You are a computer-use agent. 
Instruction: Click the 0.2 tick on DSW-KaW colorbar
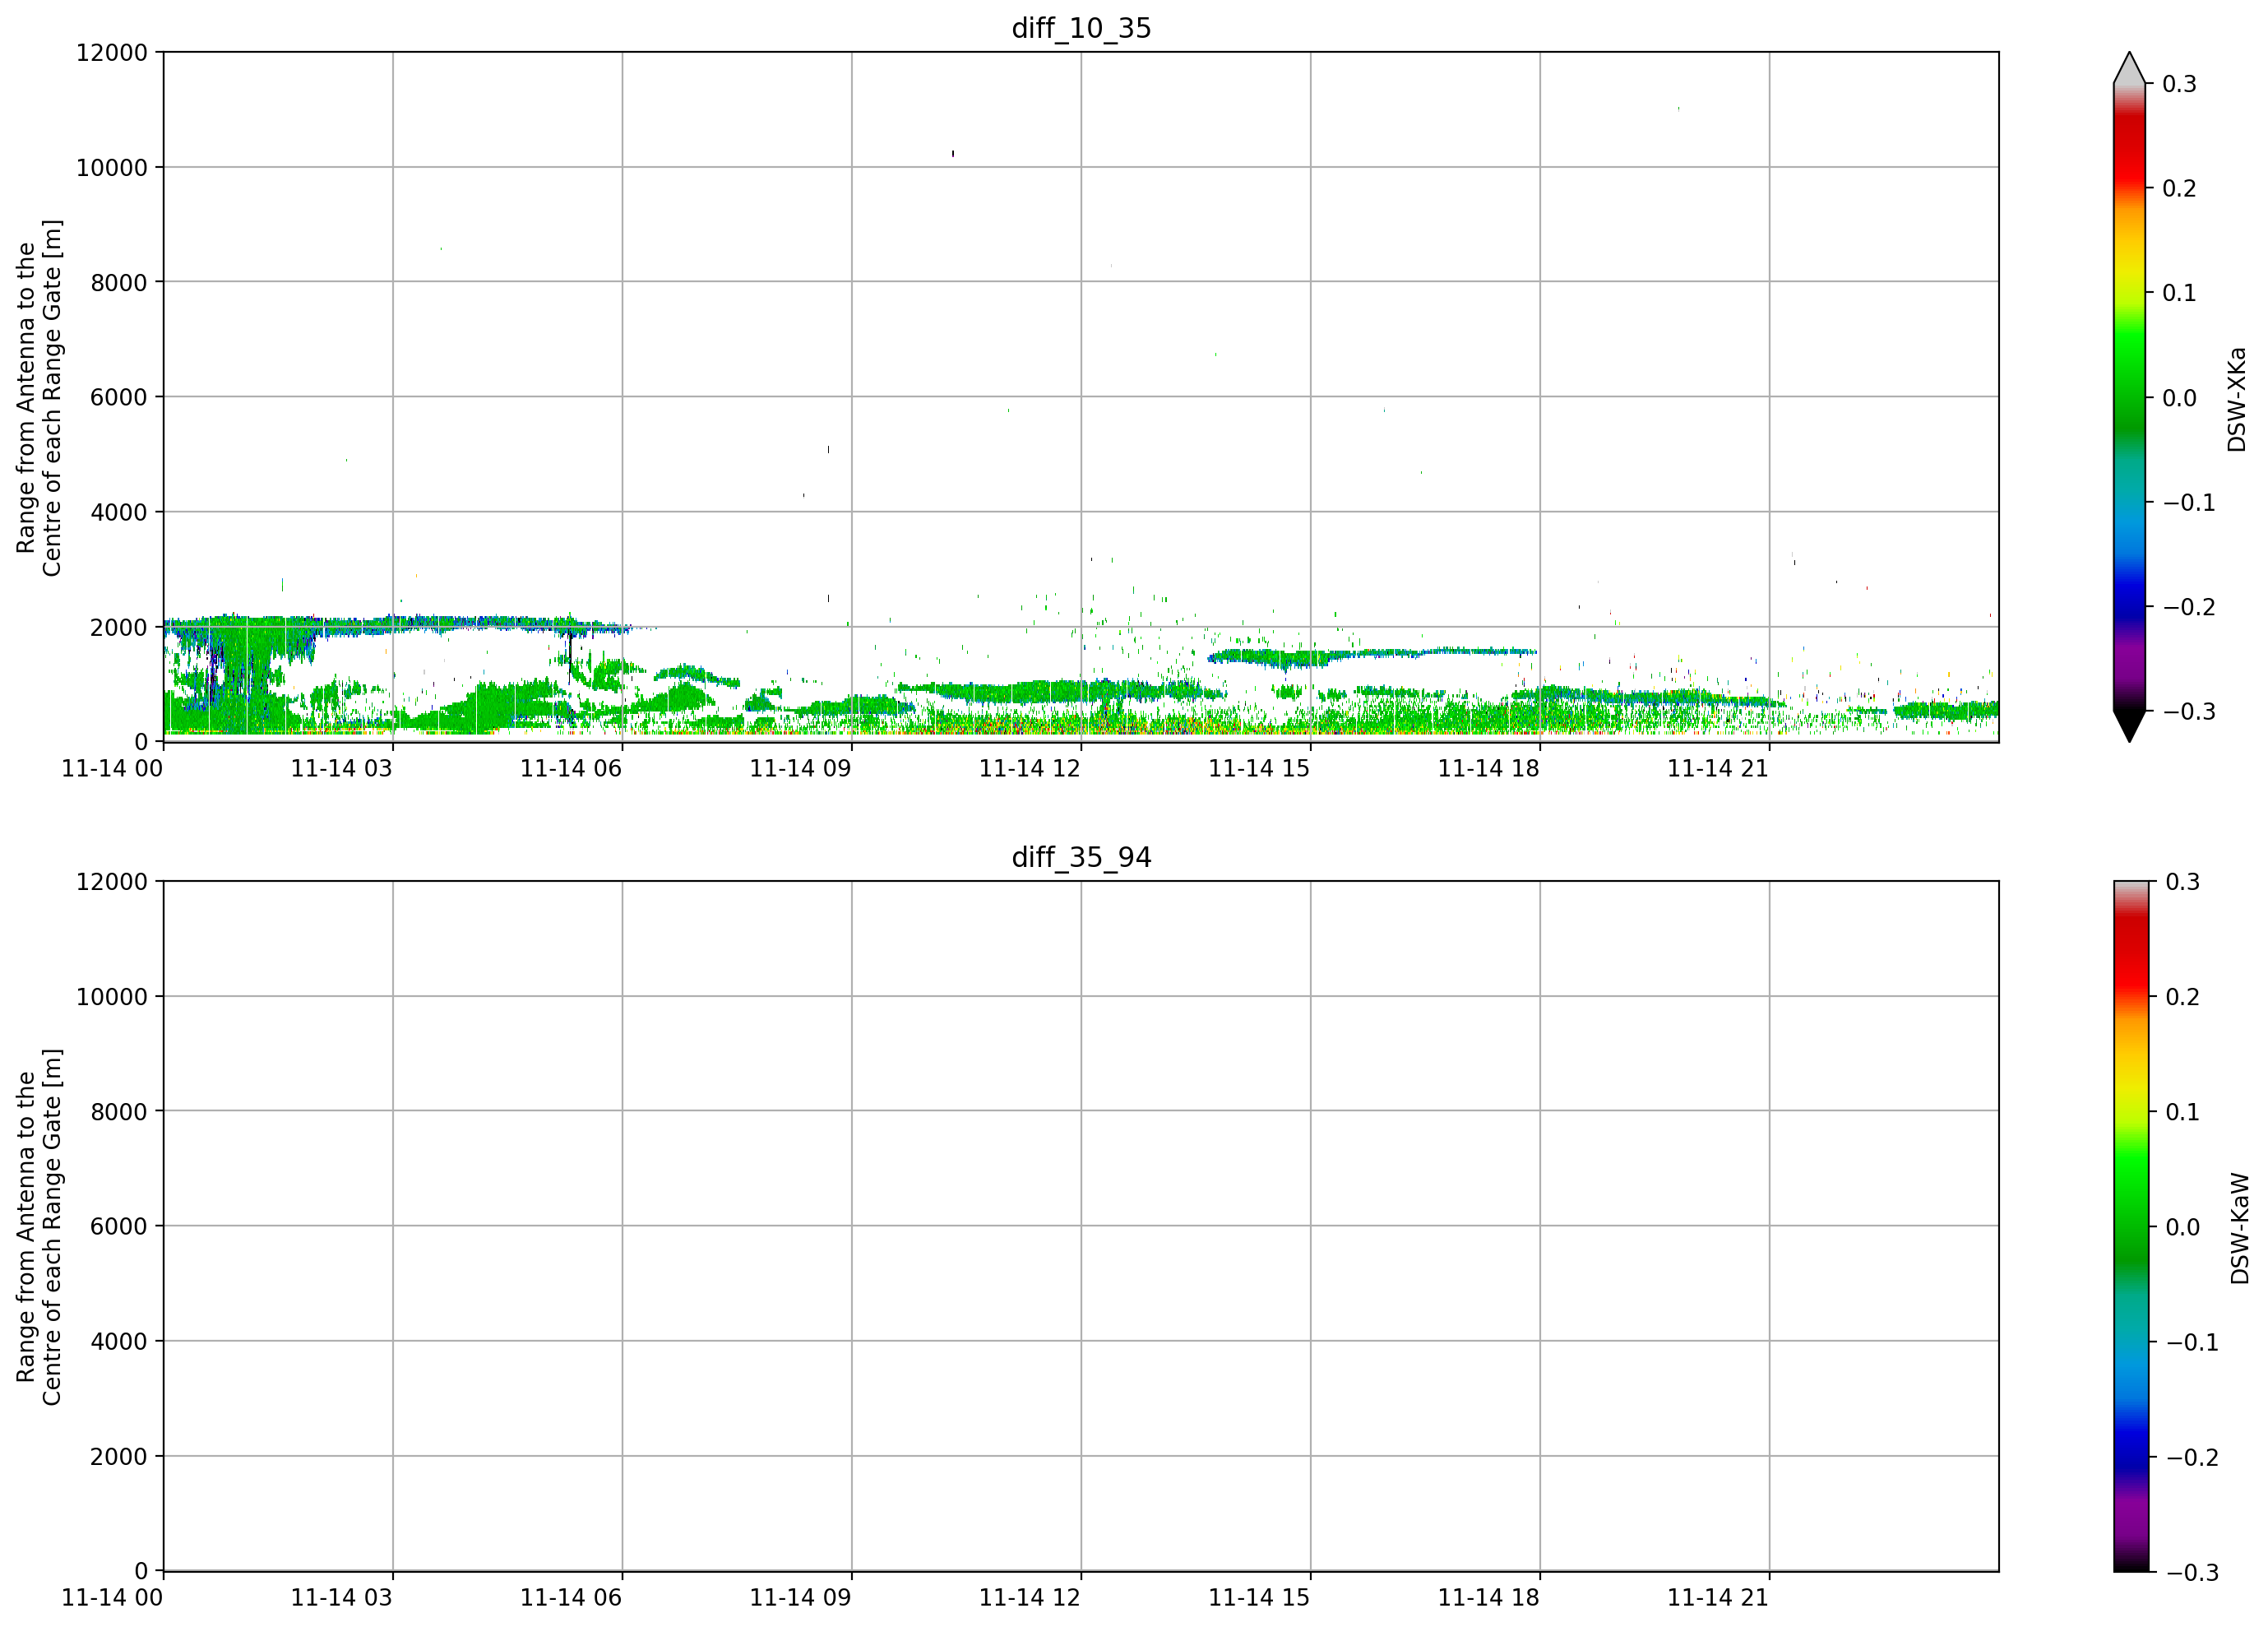tap(2183, 996)
